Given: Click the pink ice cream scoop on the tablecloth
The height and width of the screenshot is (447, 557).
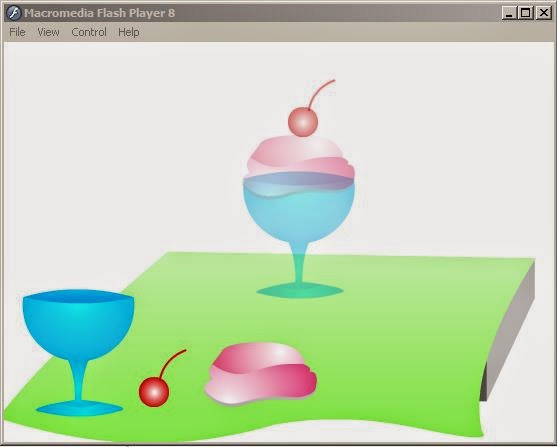Looking at the screenshot, I should point(261,374).
